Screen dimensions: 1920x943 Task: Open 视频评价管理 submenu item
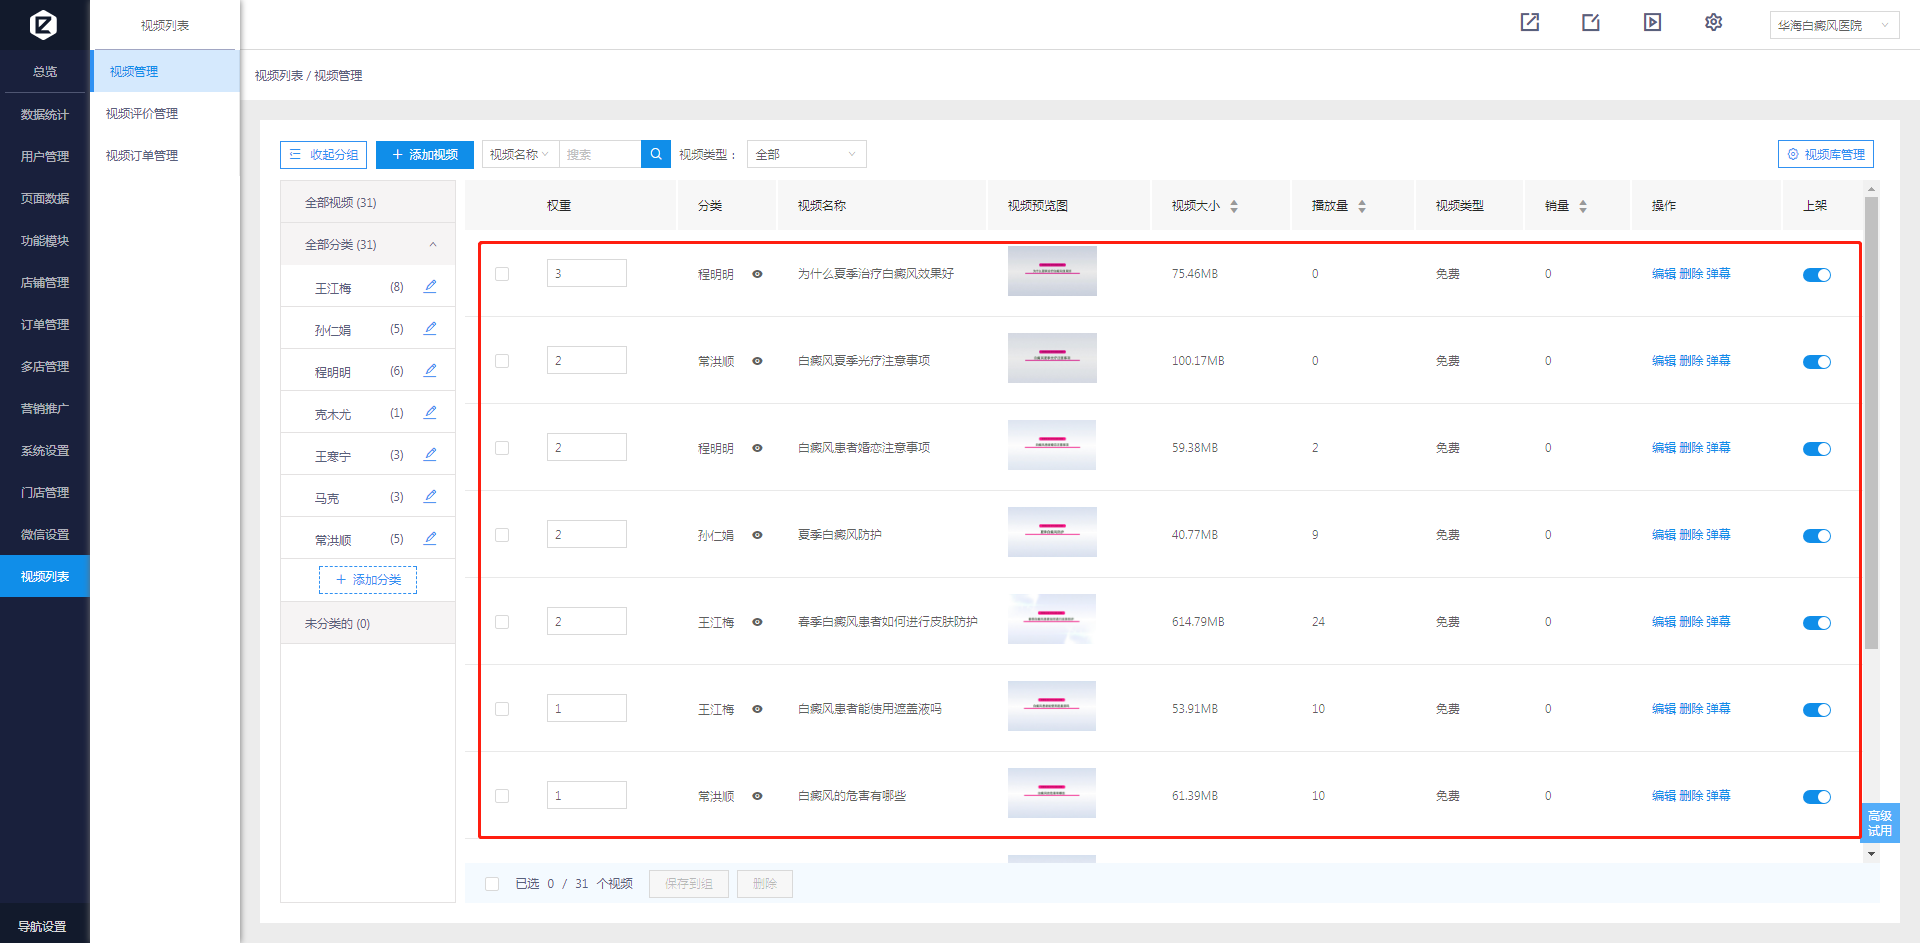pos(142,114)
